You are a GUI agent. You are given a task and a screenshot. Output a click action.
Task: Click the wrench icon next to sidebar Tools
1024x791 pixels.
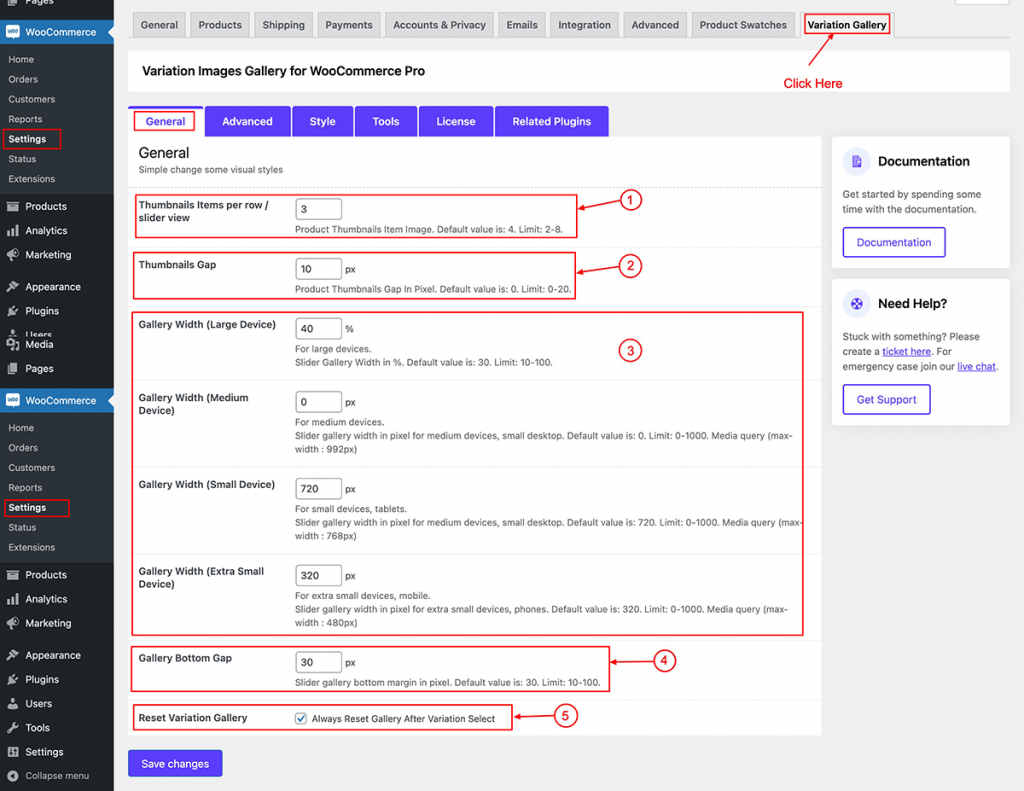click(12, 728)
